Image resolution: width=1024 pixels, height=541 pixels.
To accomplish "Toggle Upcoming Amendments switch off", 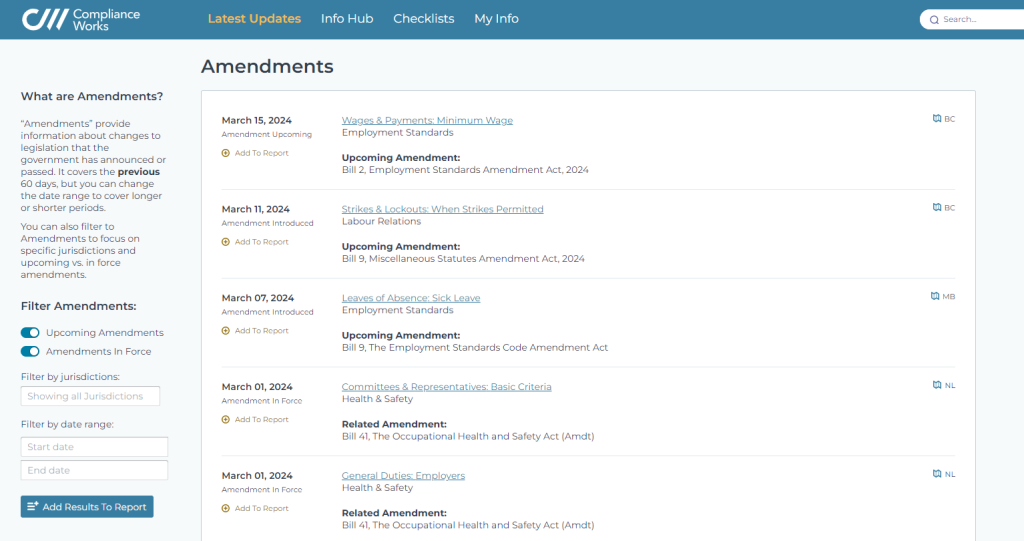I will pos(30,333).
